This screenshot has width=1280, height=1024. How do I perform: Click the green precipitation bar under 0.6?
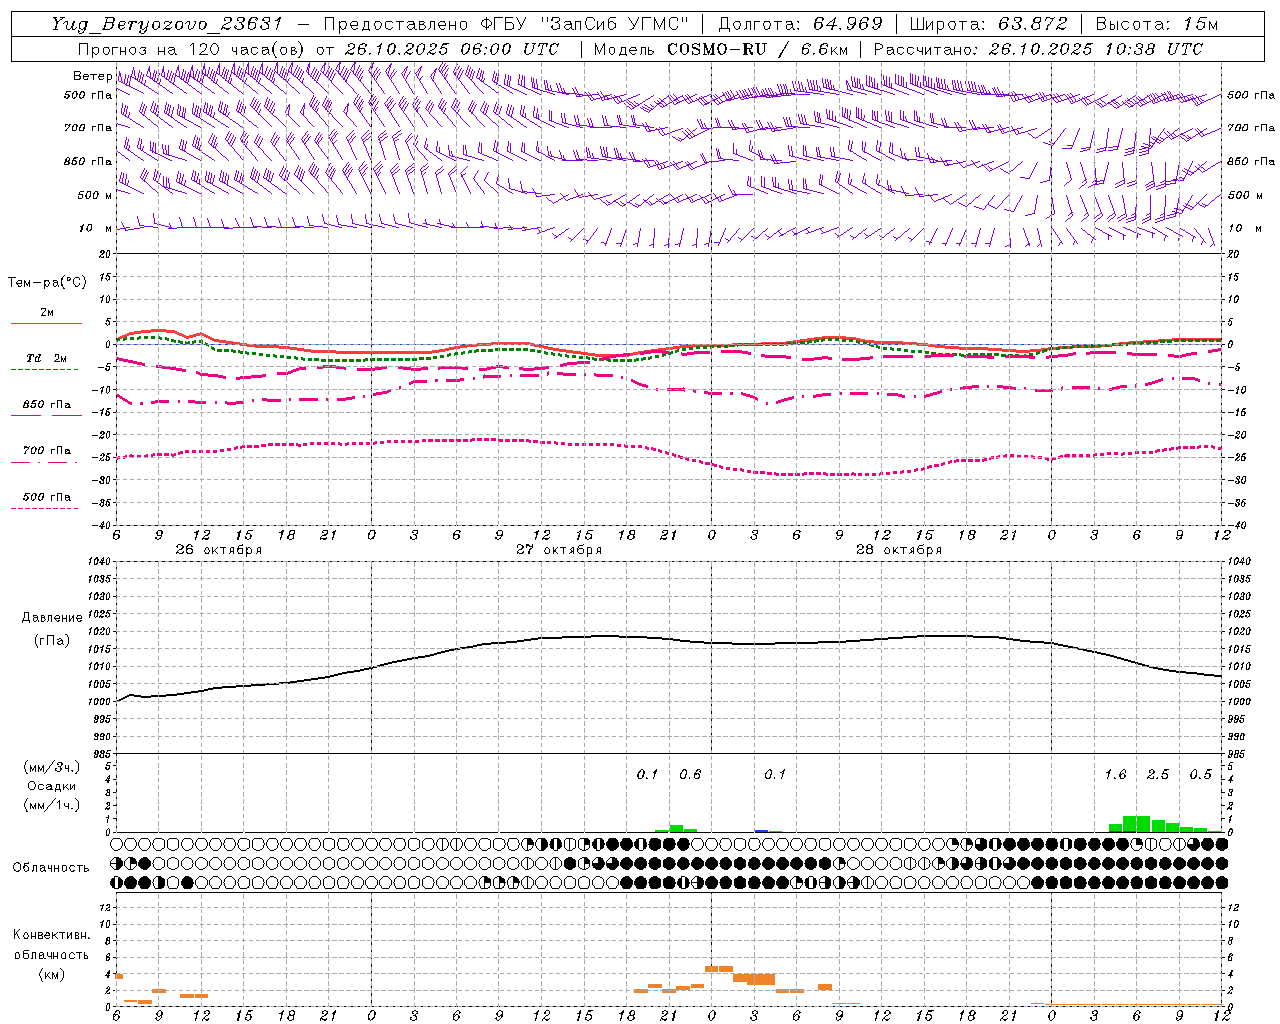(676, 828)
